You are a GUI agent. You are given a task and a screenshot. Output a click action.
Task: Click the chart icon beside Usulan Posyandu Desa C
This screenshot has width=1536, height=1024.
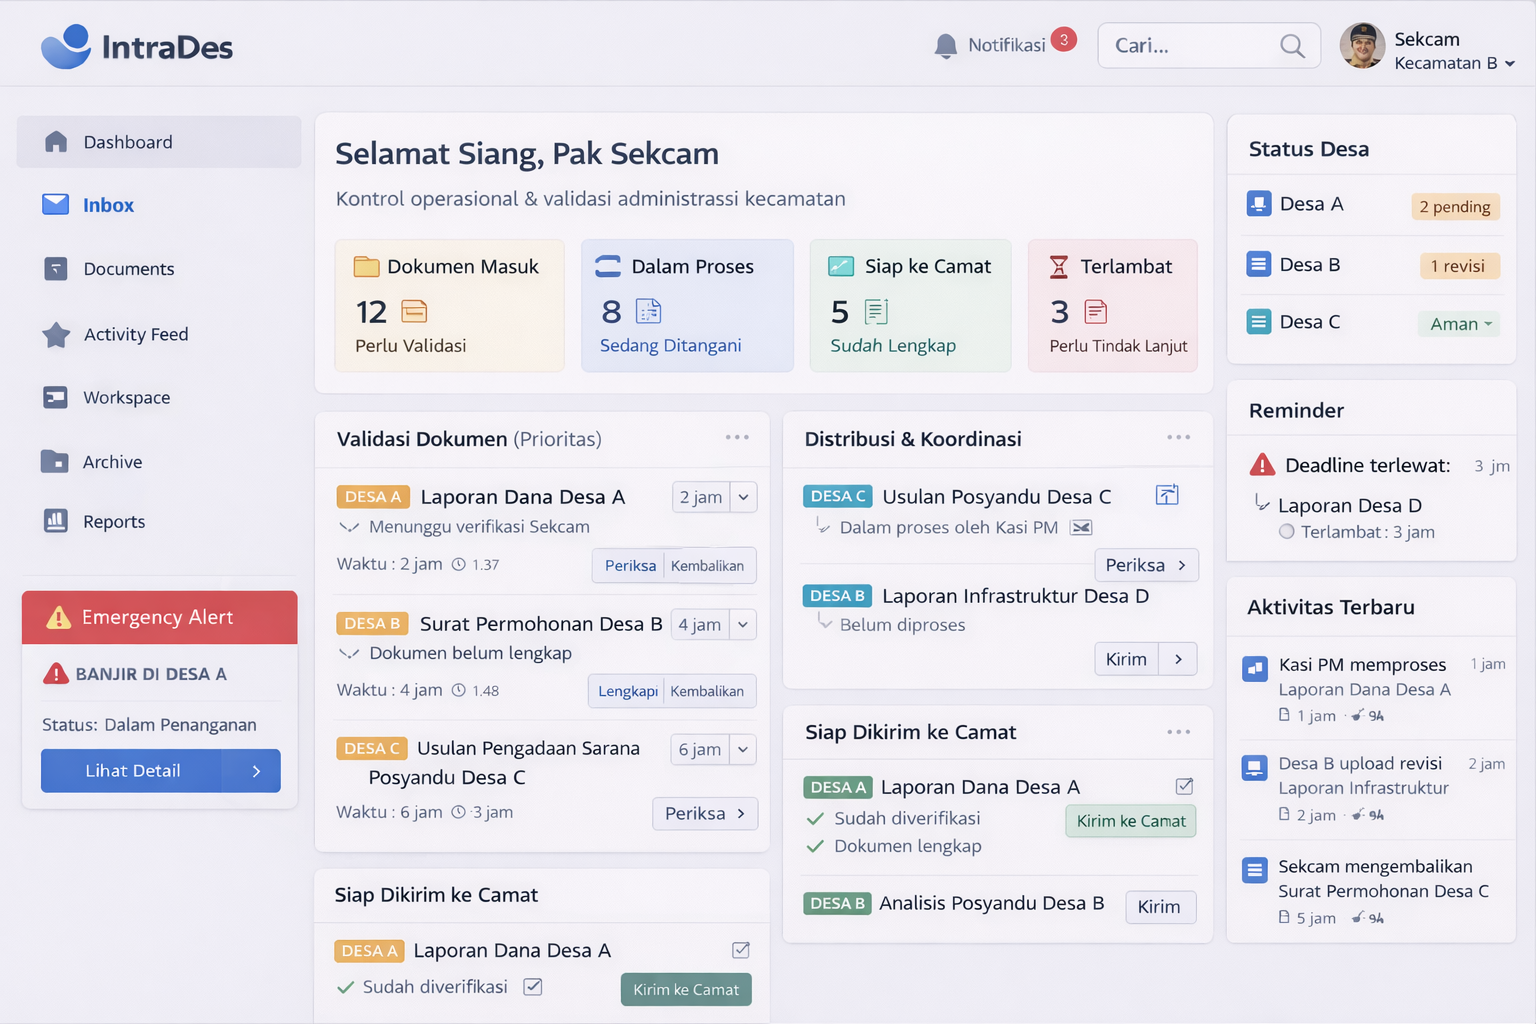point(1167,495)
